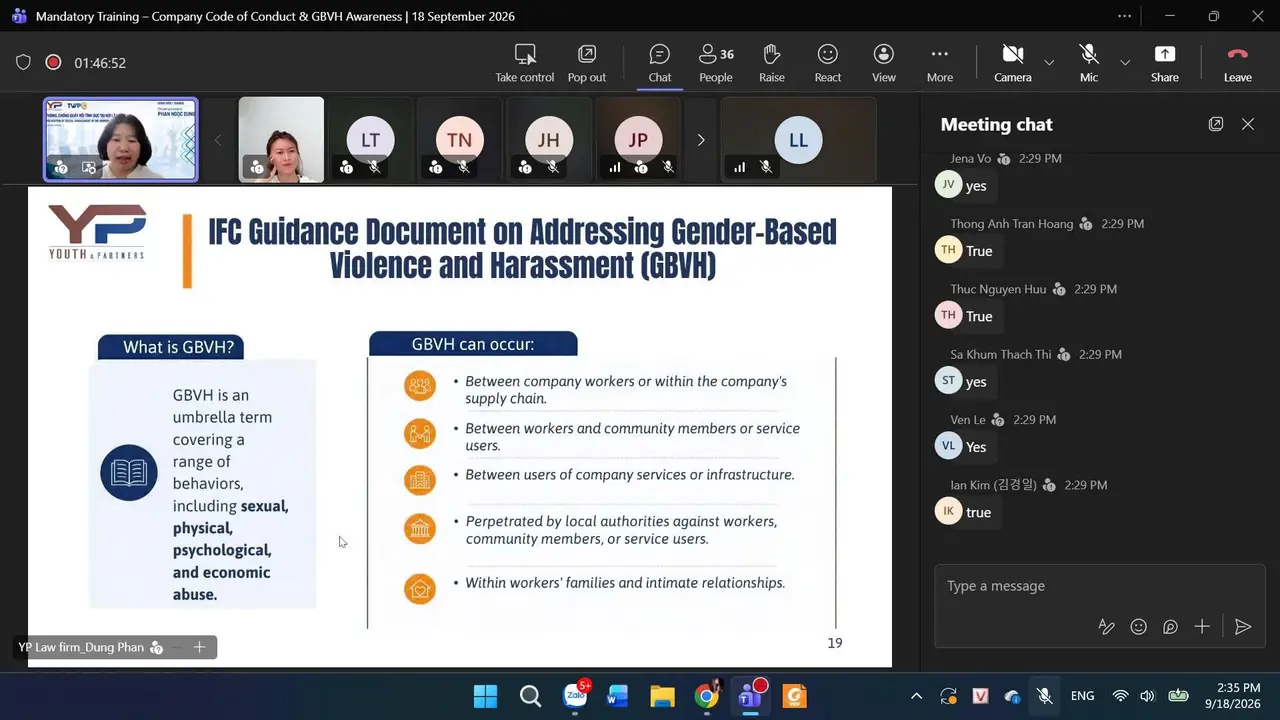
Task: Select the TN participant tile
Action: 459,140
